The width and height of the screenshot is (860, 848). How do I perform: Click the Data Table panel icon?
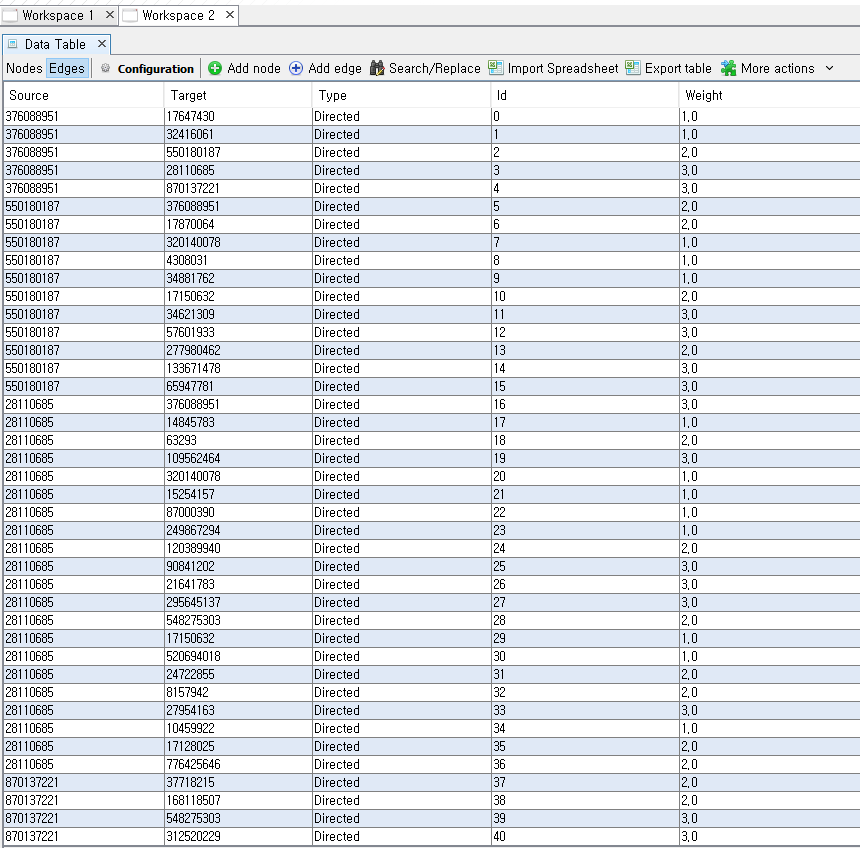tap(13, 44)
